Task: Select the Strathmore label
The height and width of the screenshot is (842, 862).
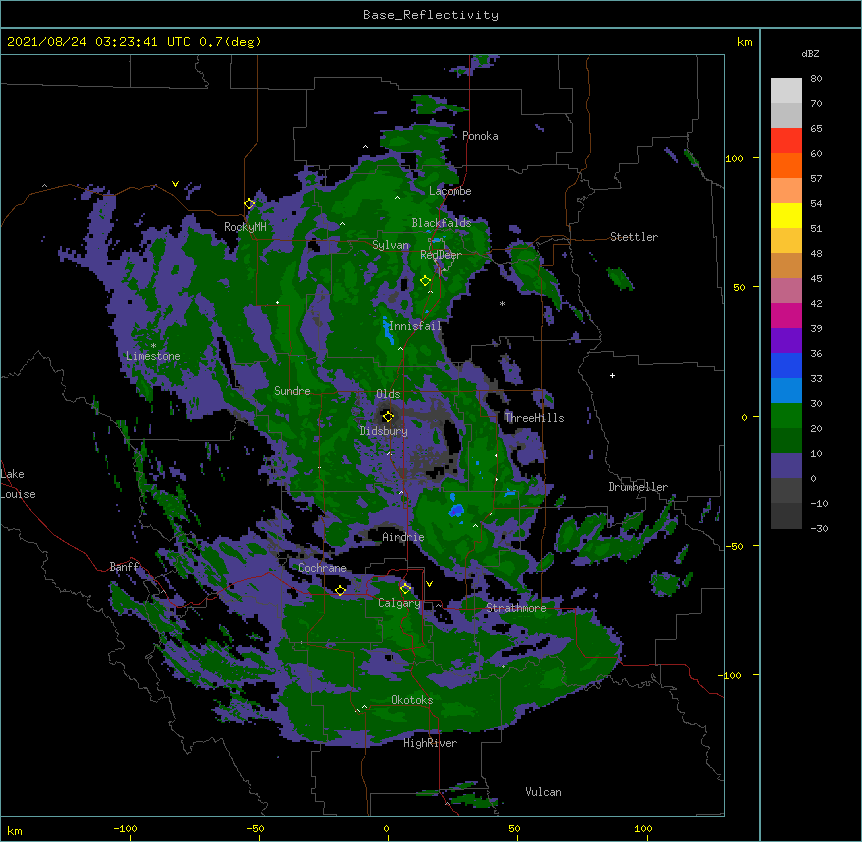Action: click(516, 608)
